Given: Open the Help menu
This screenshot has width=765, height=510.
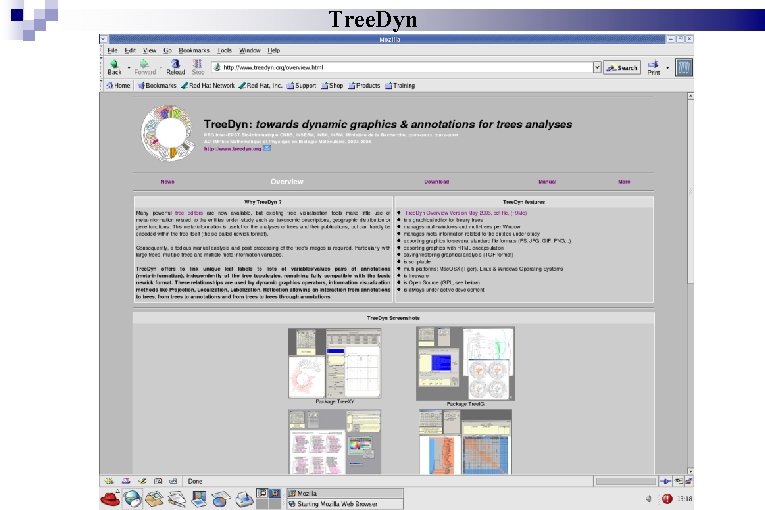Looking at the screenshot, I should tap(274, 50).
